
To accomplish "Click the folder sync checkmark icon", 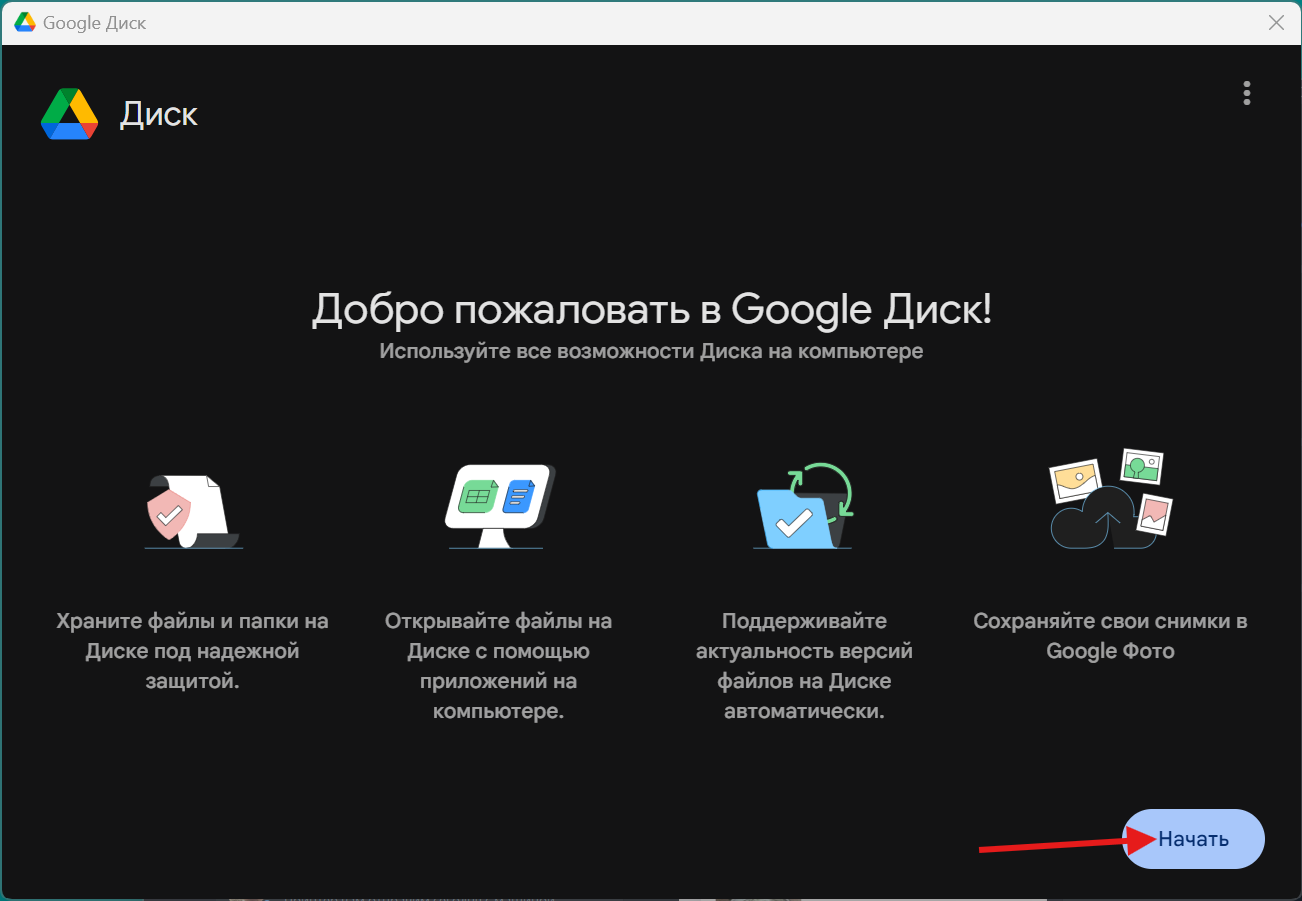I will (x=803, y=505).
